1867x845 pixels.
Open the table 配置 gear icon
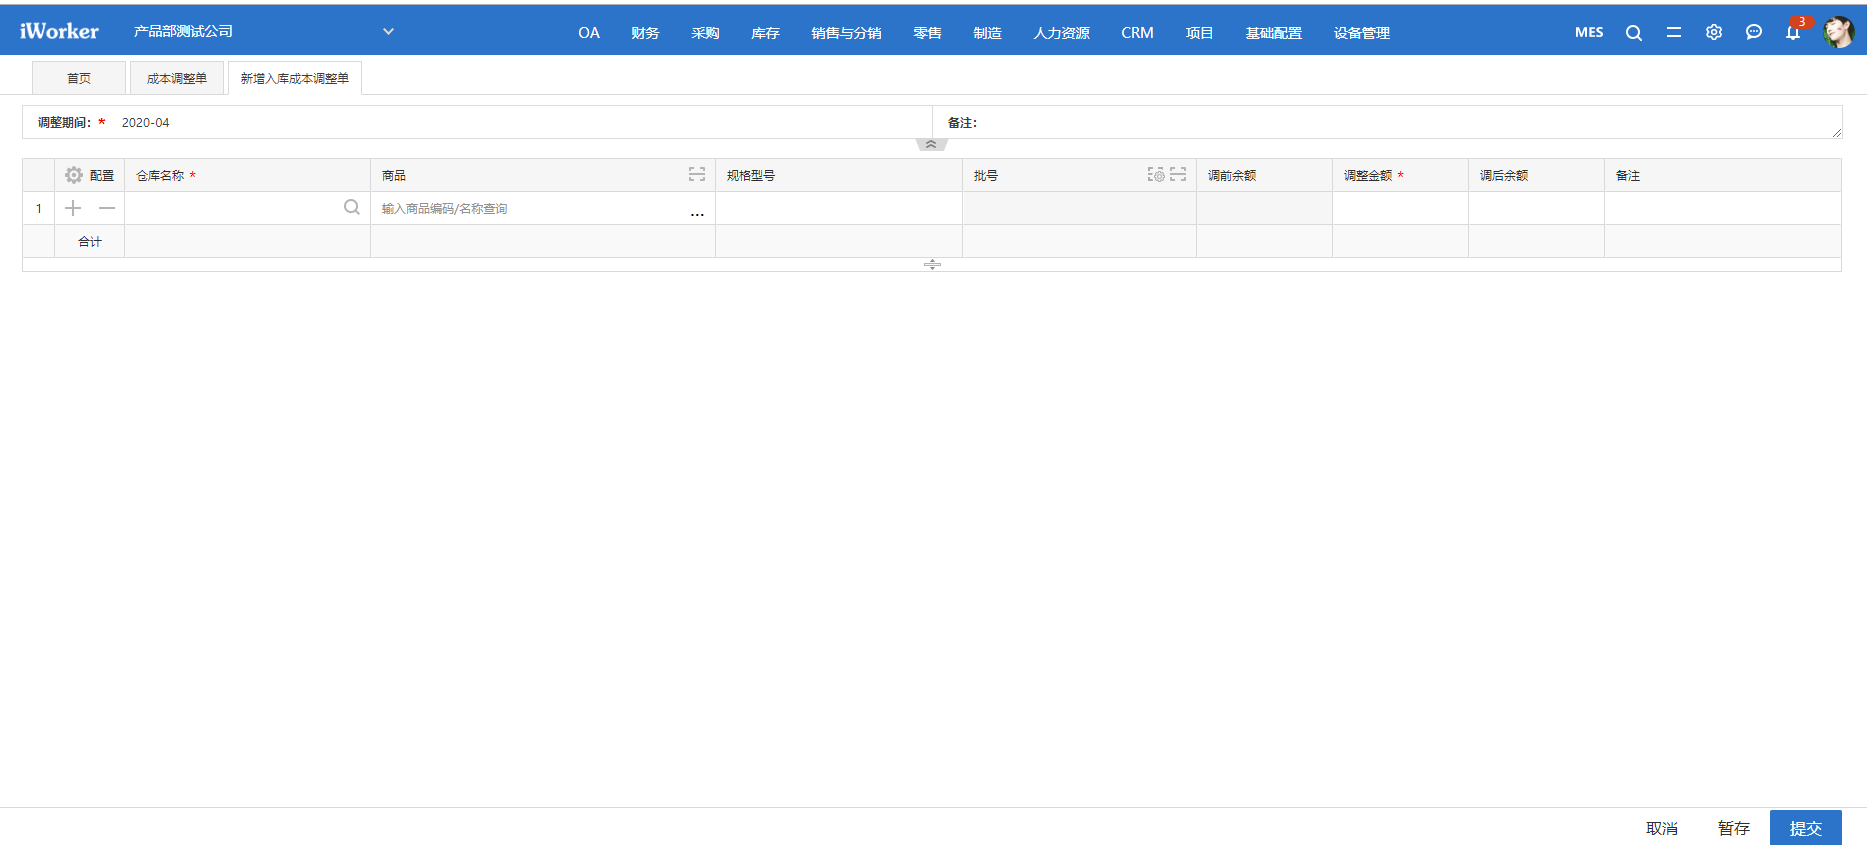pyautogui.click(x=74, y=175)
